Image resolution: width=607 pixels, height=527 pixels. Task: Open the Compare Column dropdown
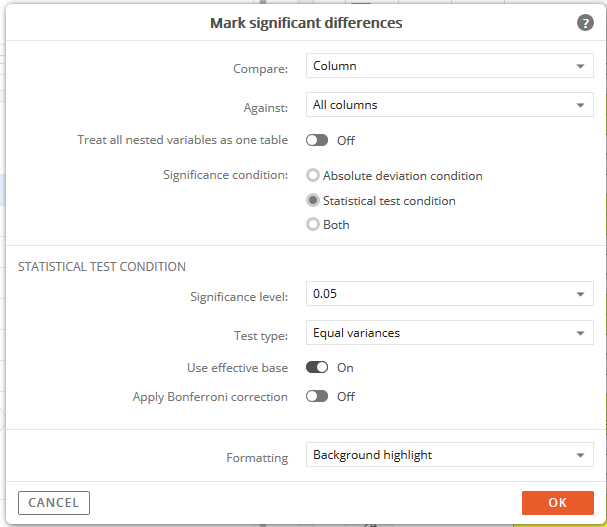(449, 66)
